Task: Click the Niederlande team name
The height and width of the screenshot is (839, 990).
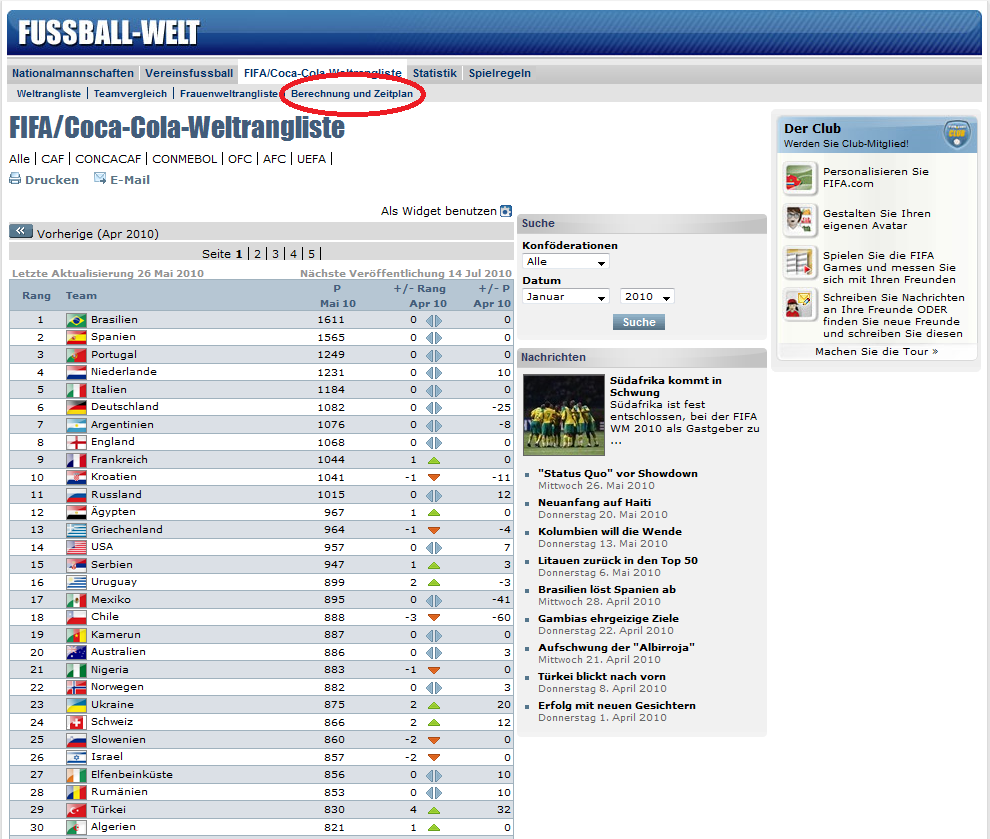Action: [x=124, y=372]
